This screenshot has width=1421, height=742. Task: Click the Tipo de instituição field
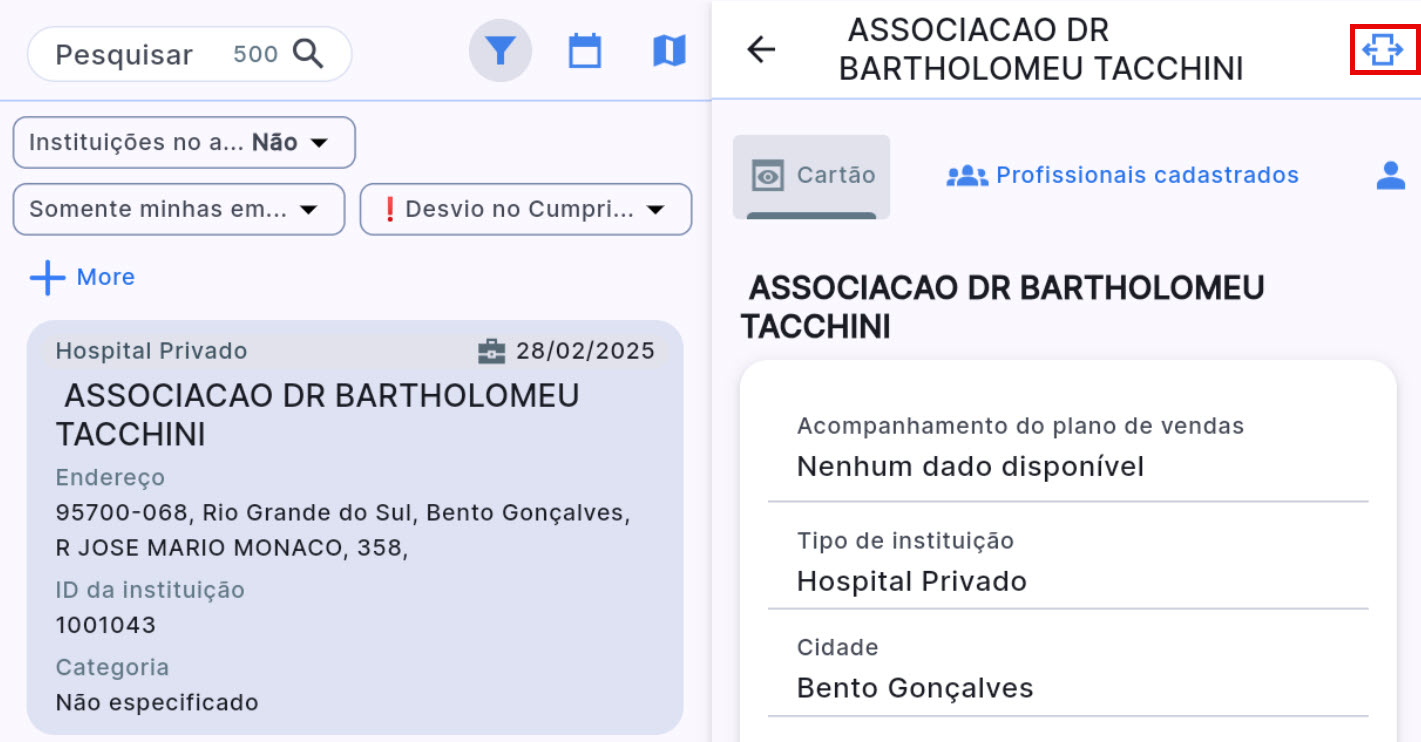[1067, 562]
